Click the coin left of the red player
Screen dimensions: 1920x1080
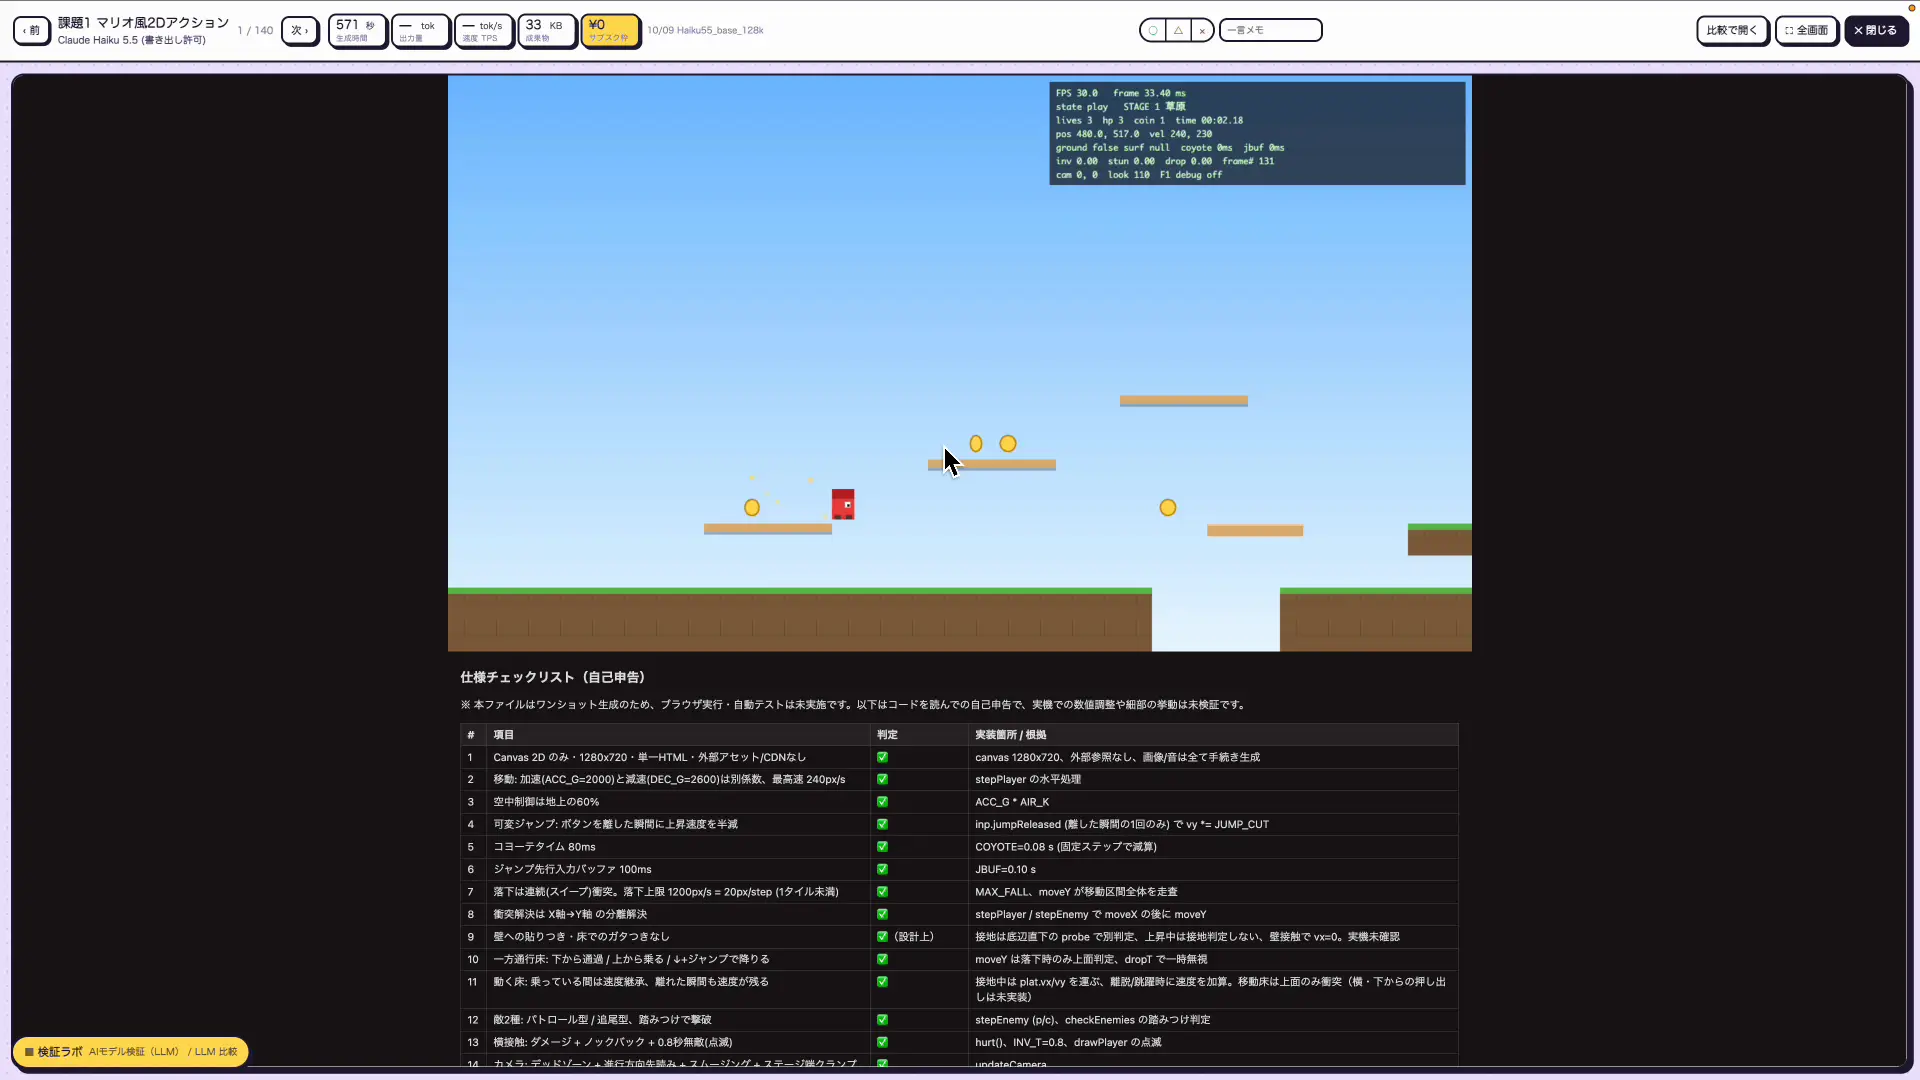pyautogui.click(x=752, y=508)
